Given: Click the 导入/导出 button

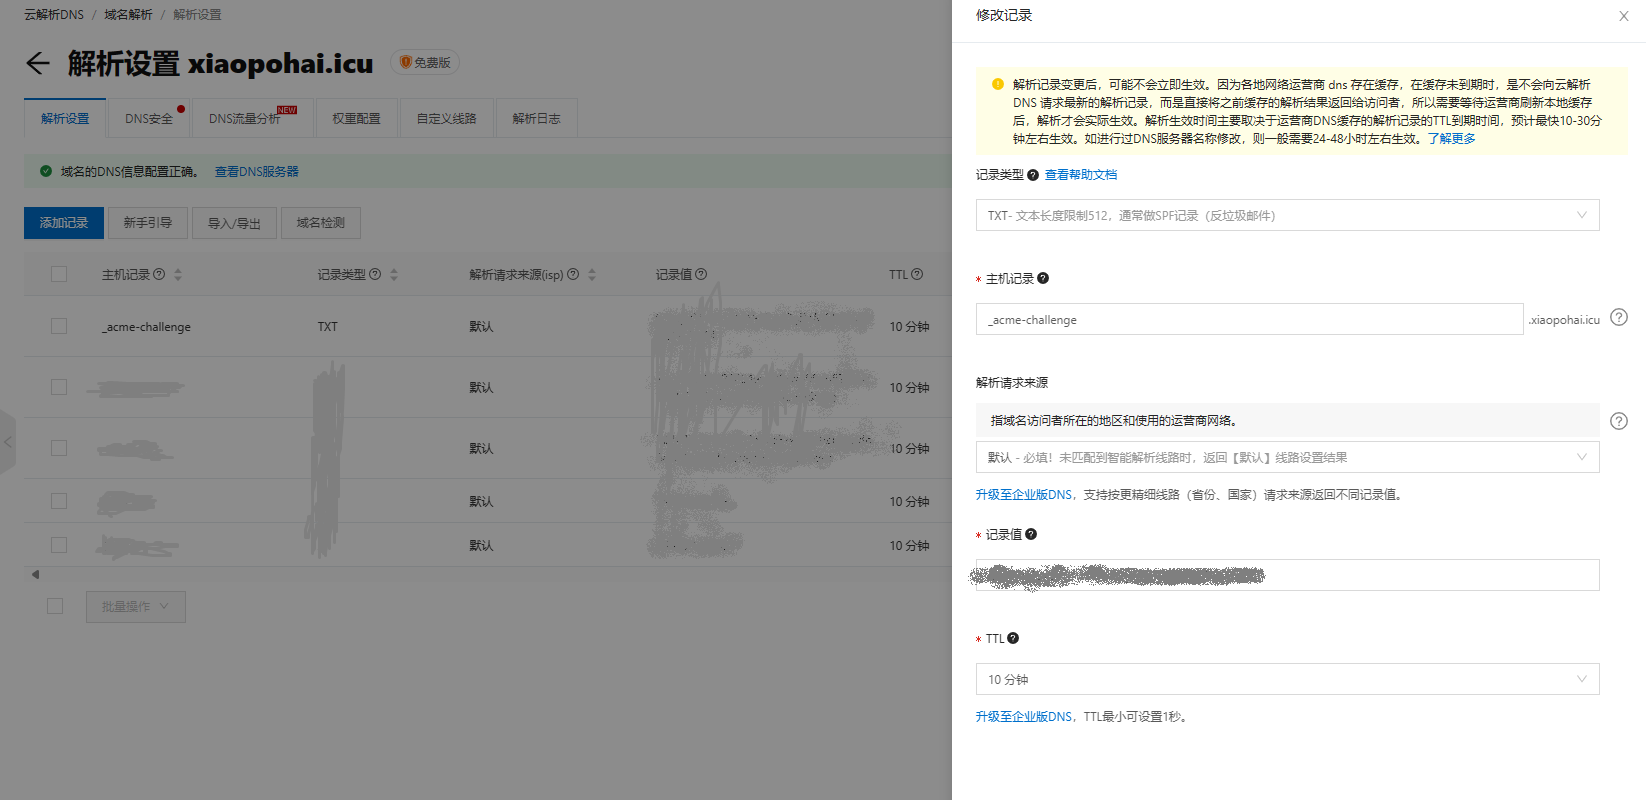Looking at the screenshot, I should [234, 223].
